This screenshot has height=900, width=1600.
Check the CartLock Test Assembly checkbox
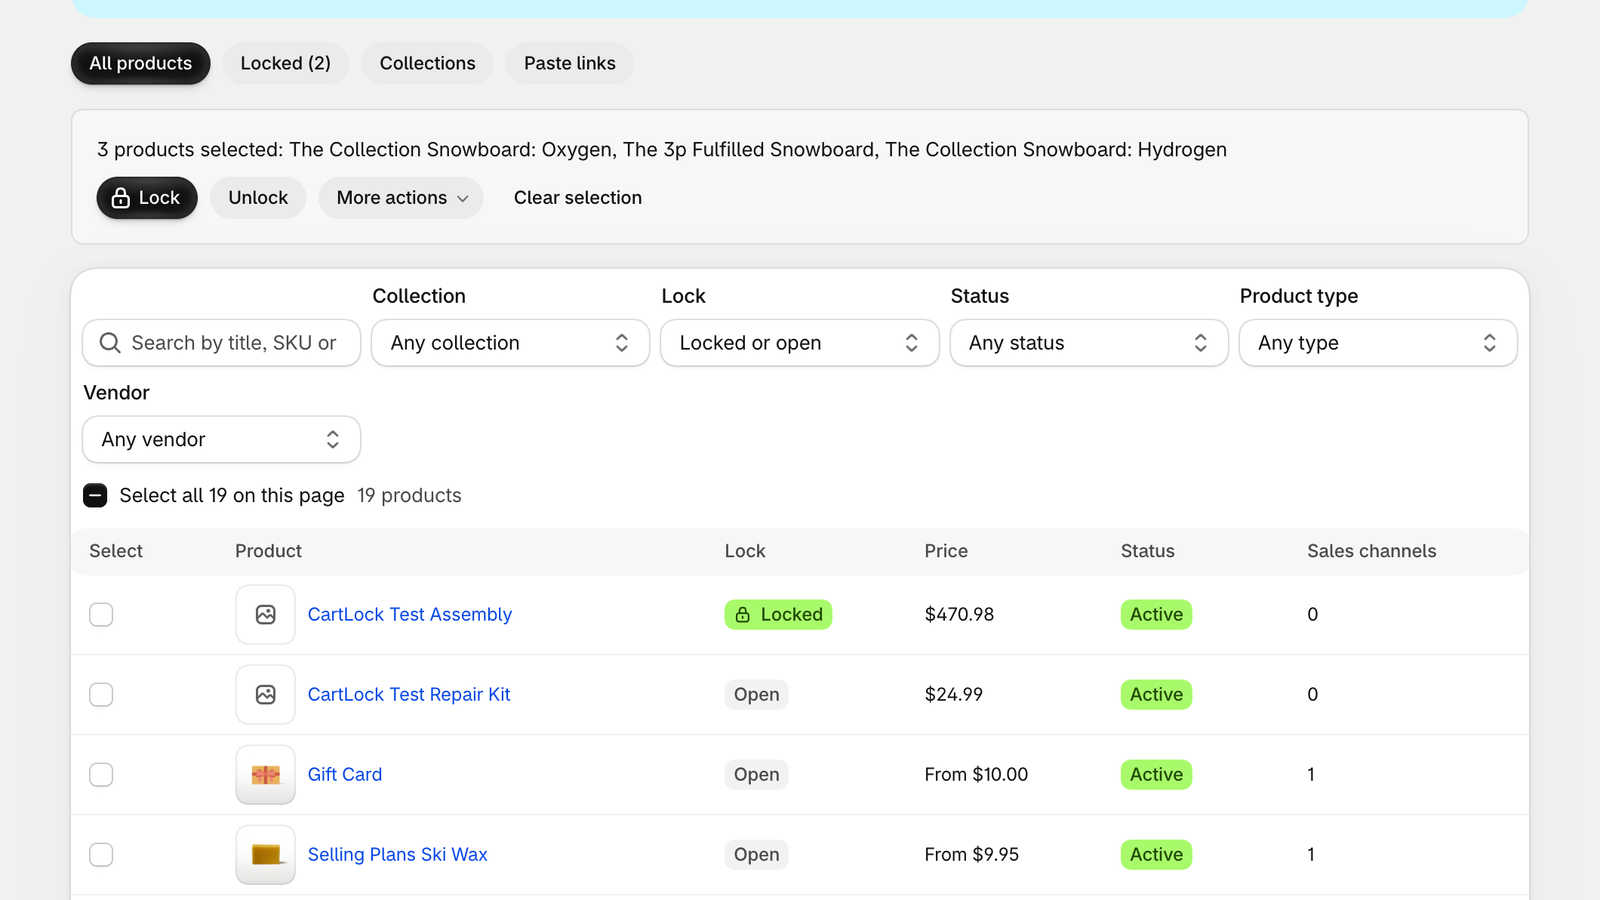point(101,615)
